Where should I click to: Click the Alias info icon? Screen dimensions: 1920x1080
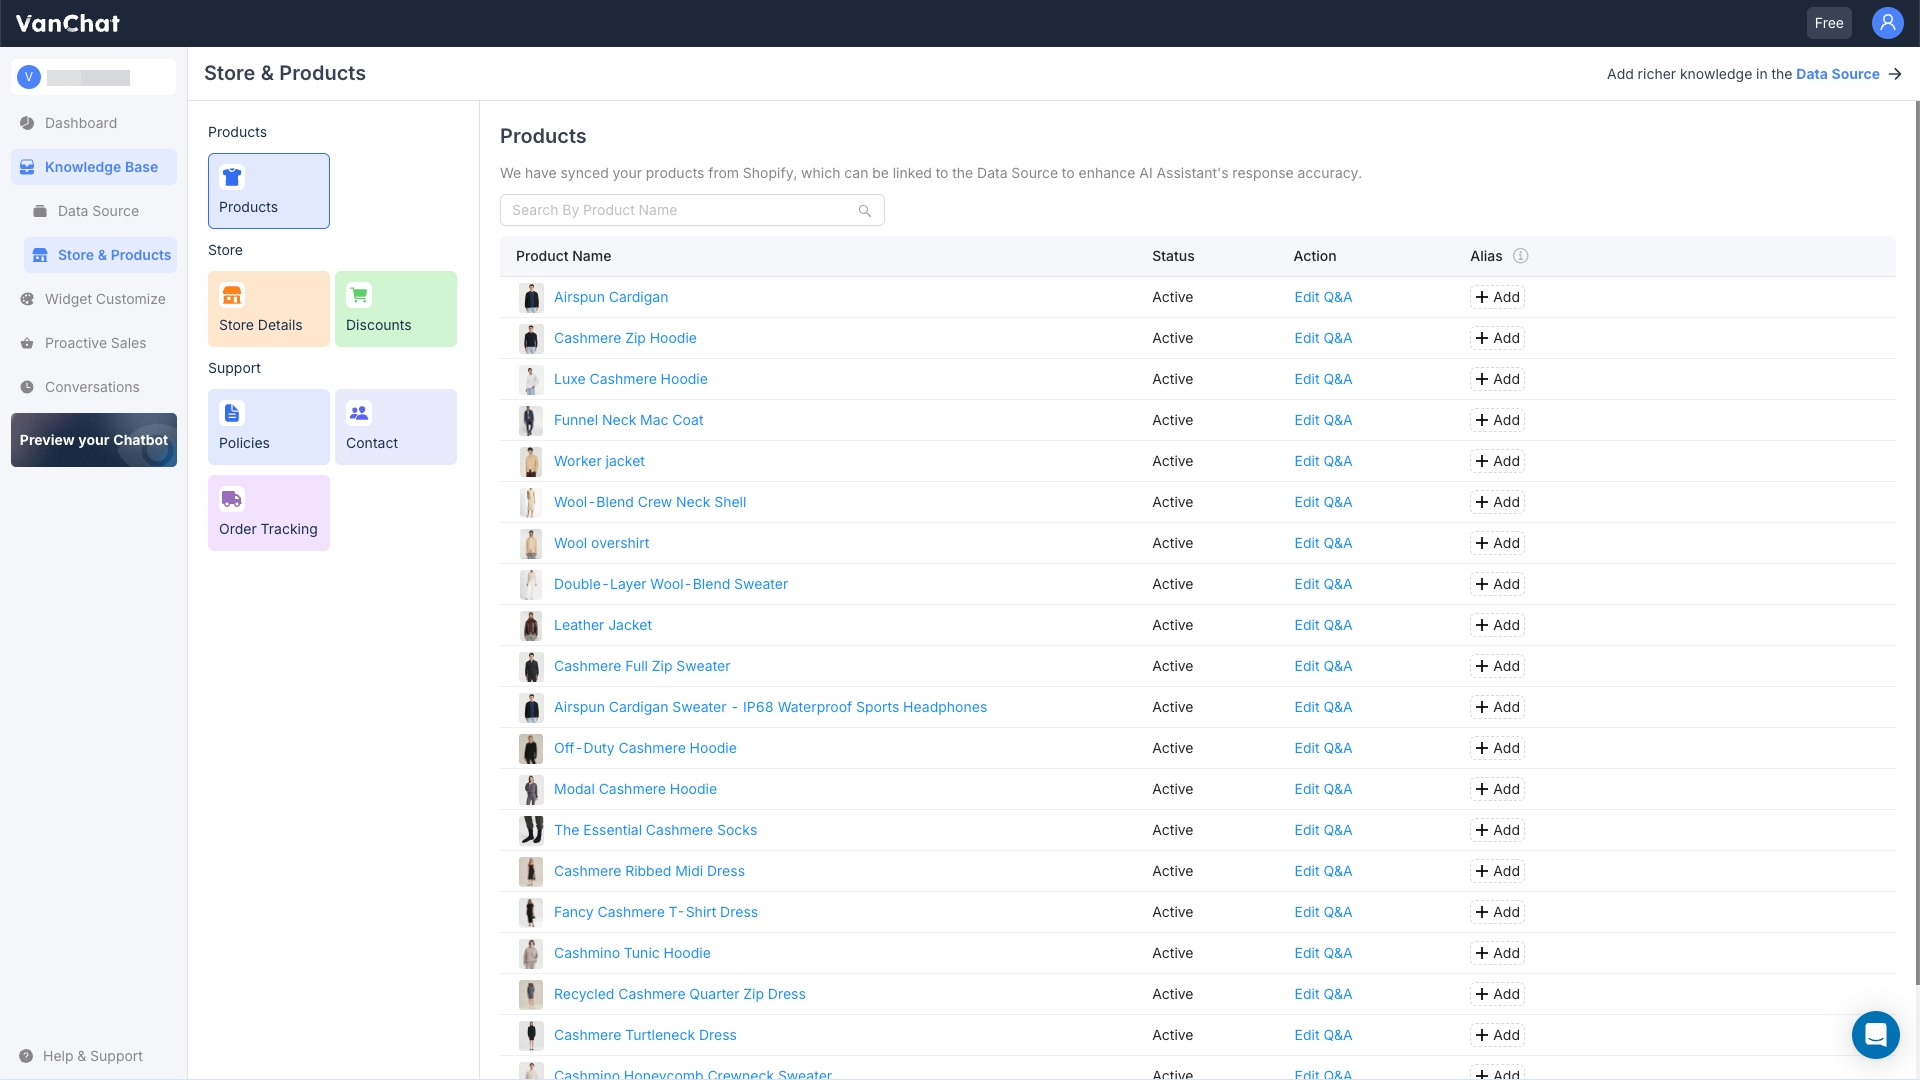point(1520,256)
